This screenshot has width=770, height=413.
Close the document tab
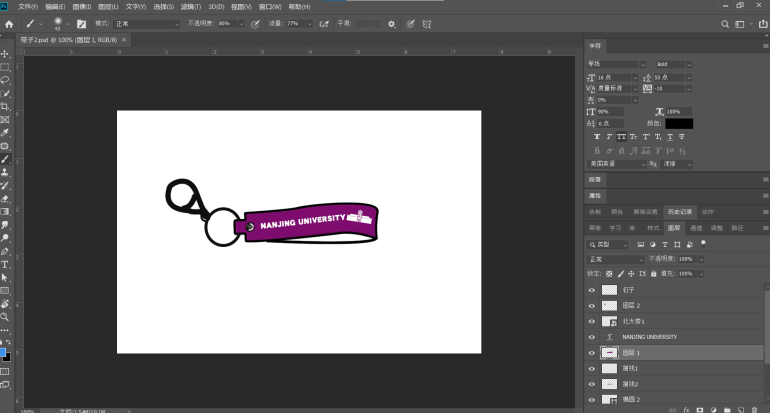click(124, 40)
